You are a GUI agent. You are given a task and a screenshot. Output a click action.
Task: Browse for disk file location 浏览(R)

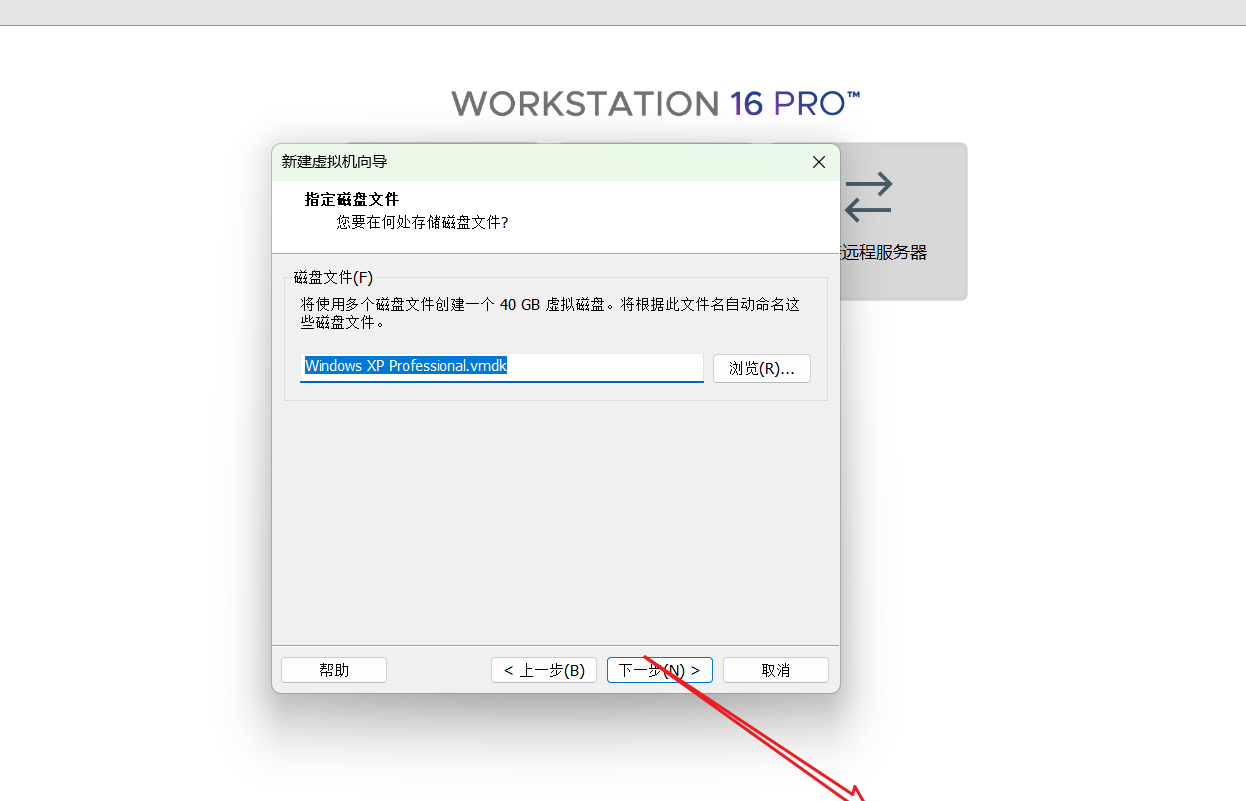(x=761, y=368)
